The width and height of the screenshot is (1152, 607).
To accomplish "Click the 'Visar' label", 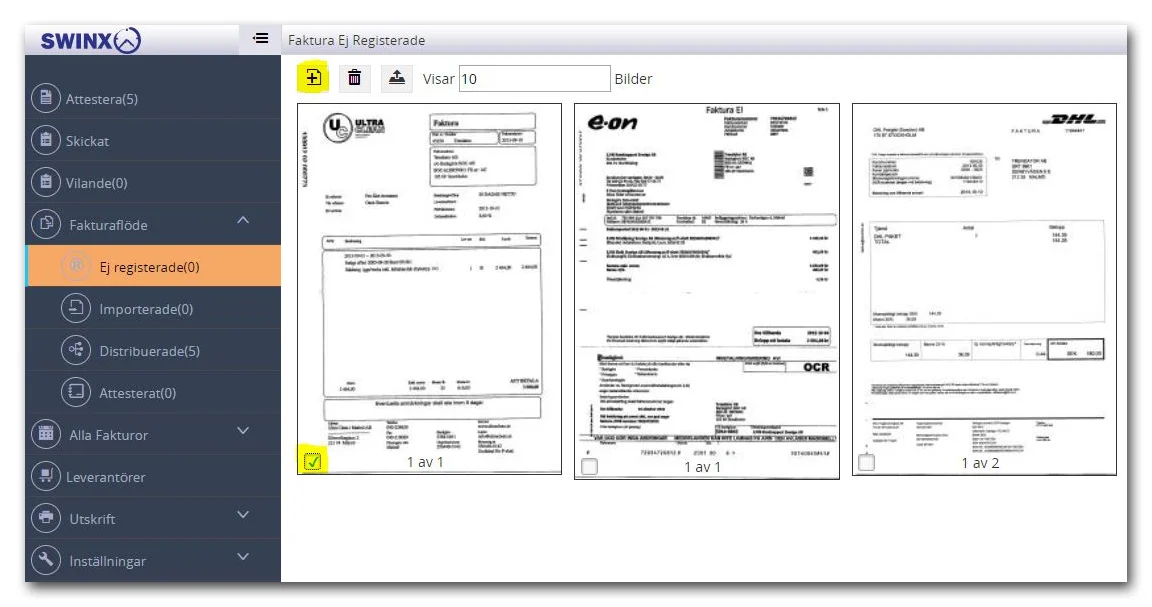I will [x=439, y=79].
